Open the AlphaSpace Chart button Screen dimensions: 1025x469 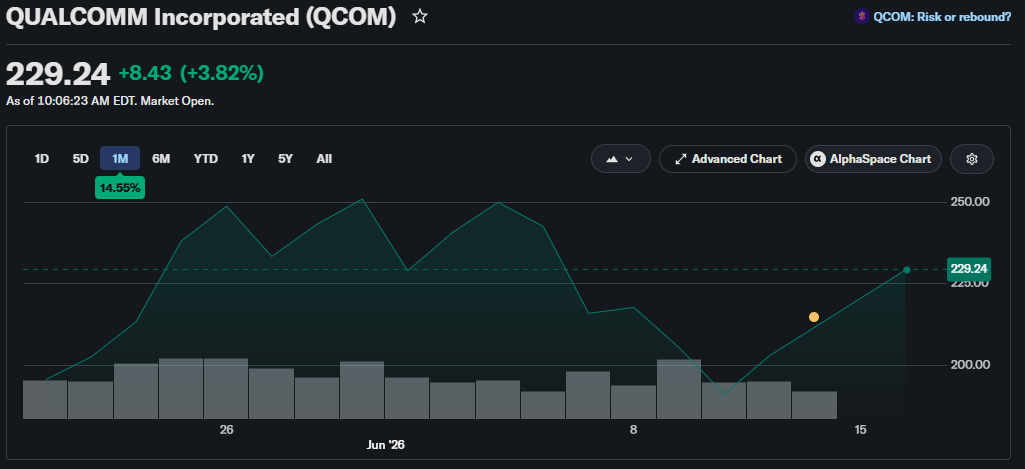(873, 159)
